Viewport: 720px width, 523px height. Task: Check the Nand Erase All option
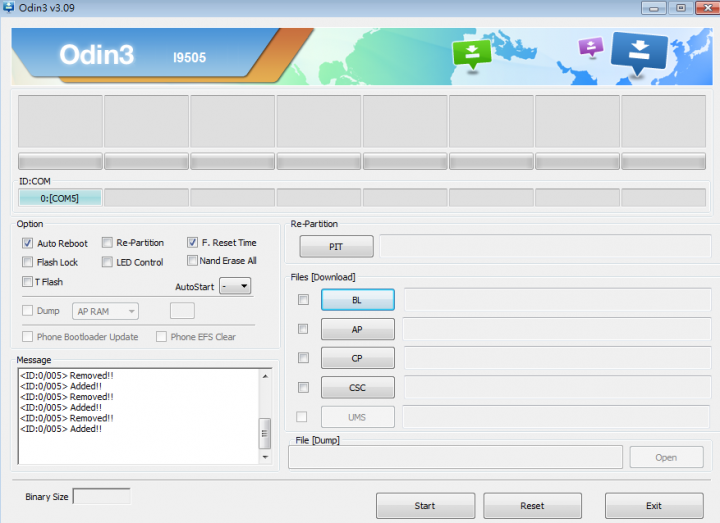click(x=192, y=260)
